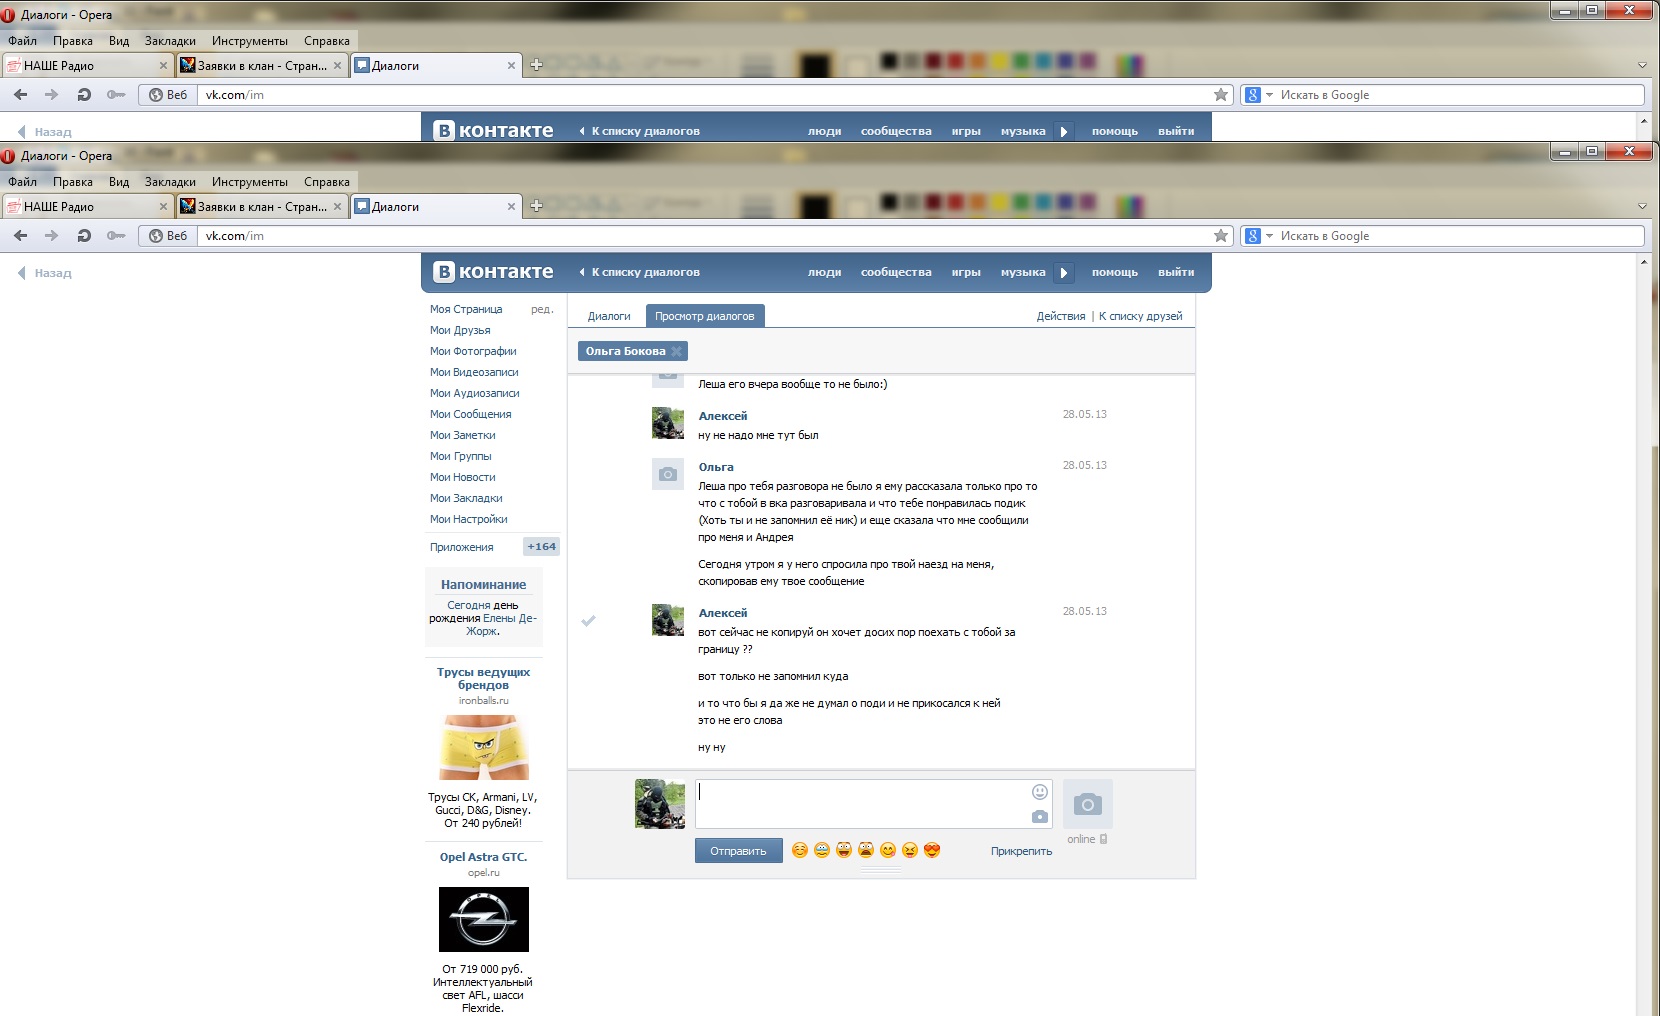Click Ольга's camera placeholder avatar in the chat
The height and width of the screenshot is (1016, 1660).
(x=667, y=474)
